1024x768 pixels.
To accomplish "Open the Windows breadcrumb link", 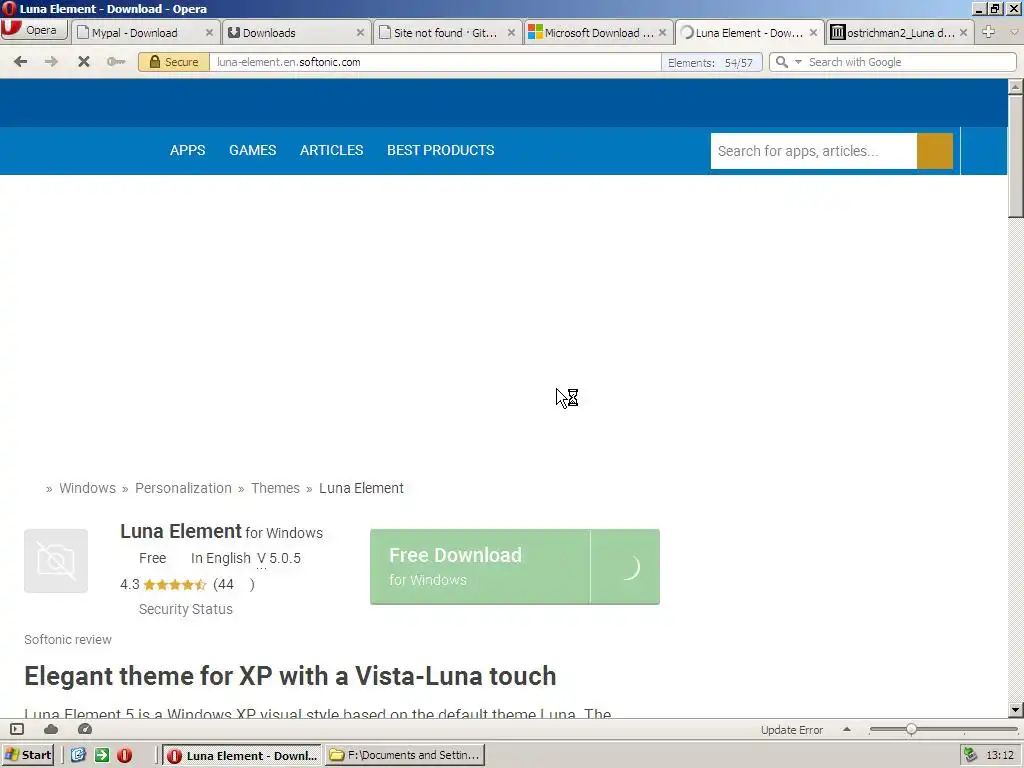I will click(x=88, y=488).
